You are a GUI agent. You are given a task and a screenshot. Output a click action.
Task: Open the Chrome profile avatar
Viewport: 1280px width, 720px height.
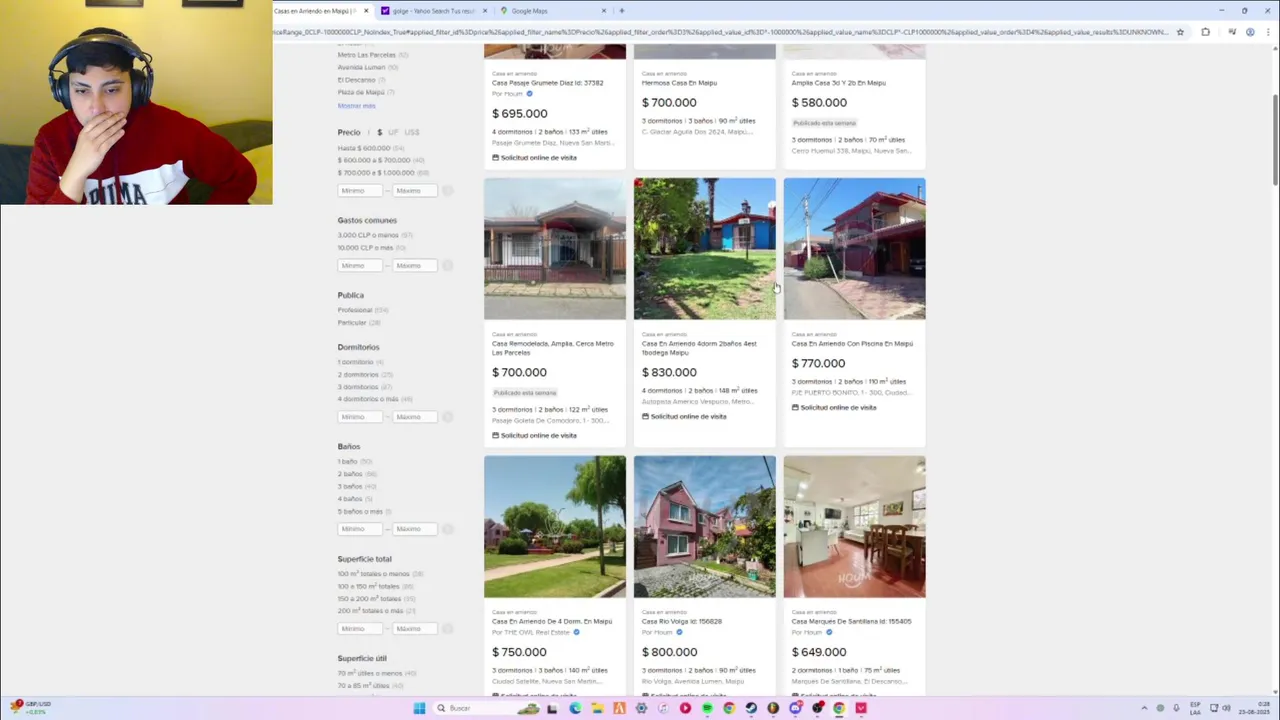[1250, 32]
